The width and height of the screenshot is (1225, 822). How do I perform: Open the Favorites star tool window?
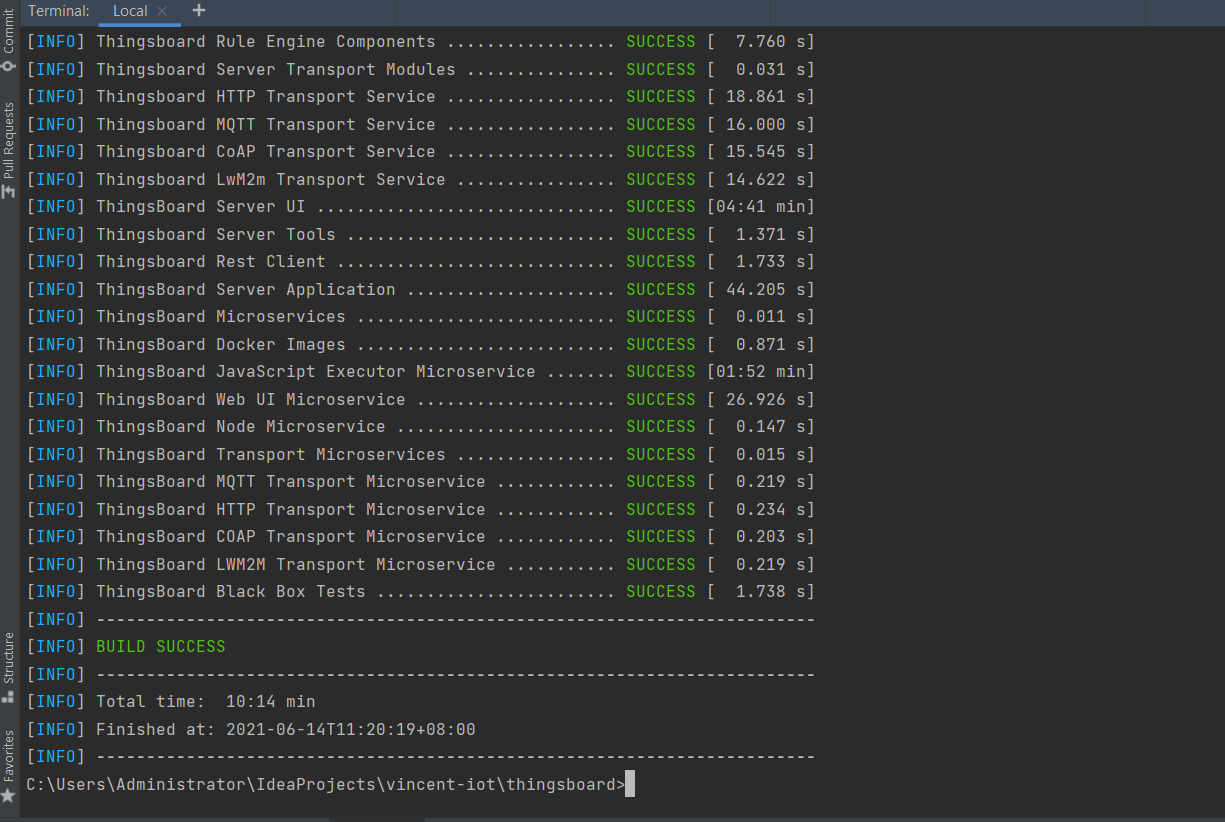point(9,767)
